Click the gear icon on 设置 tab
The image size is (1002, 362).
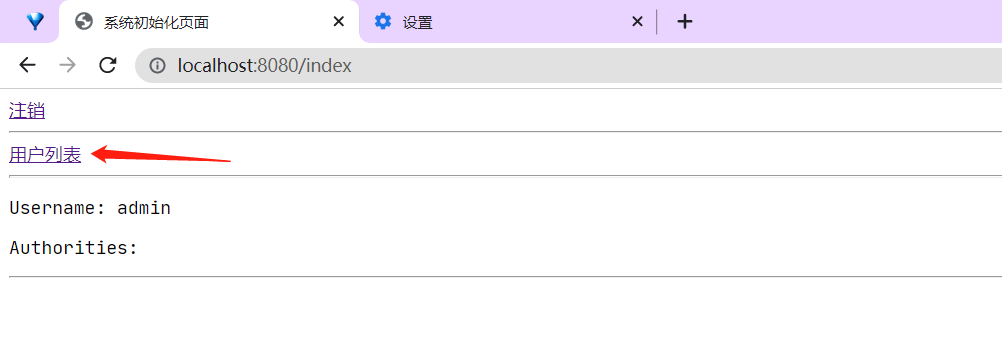[x=383, y=22]
